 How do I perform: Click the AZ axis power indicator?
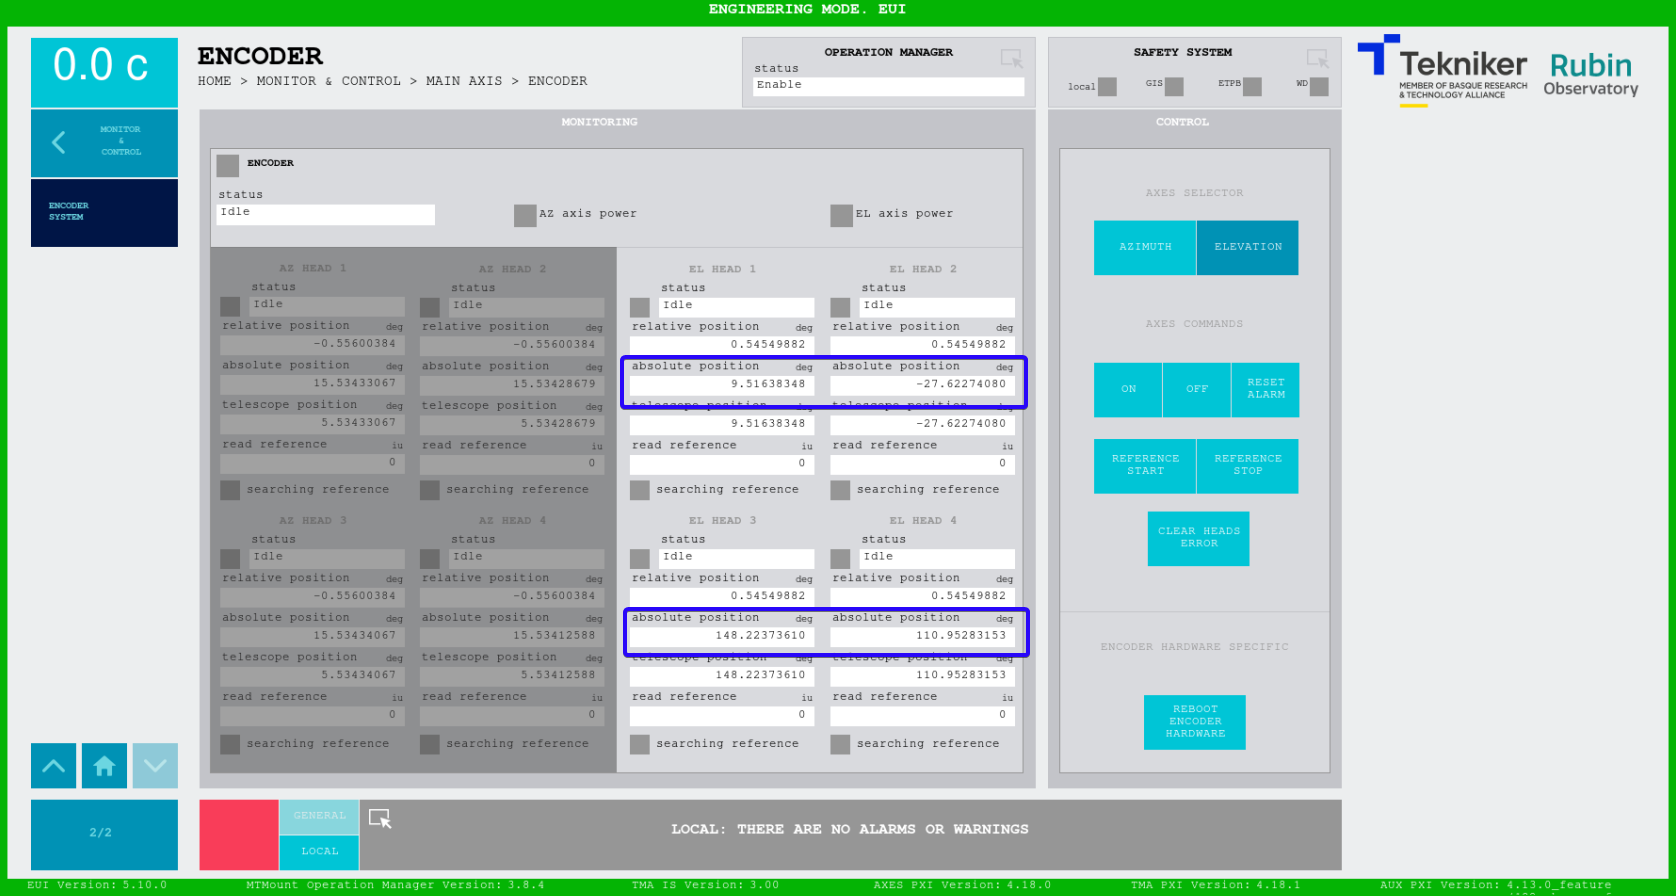click(x=525, y=215)
